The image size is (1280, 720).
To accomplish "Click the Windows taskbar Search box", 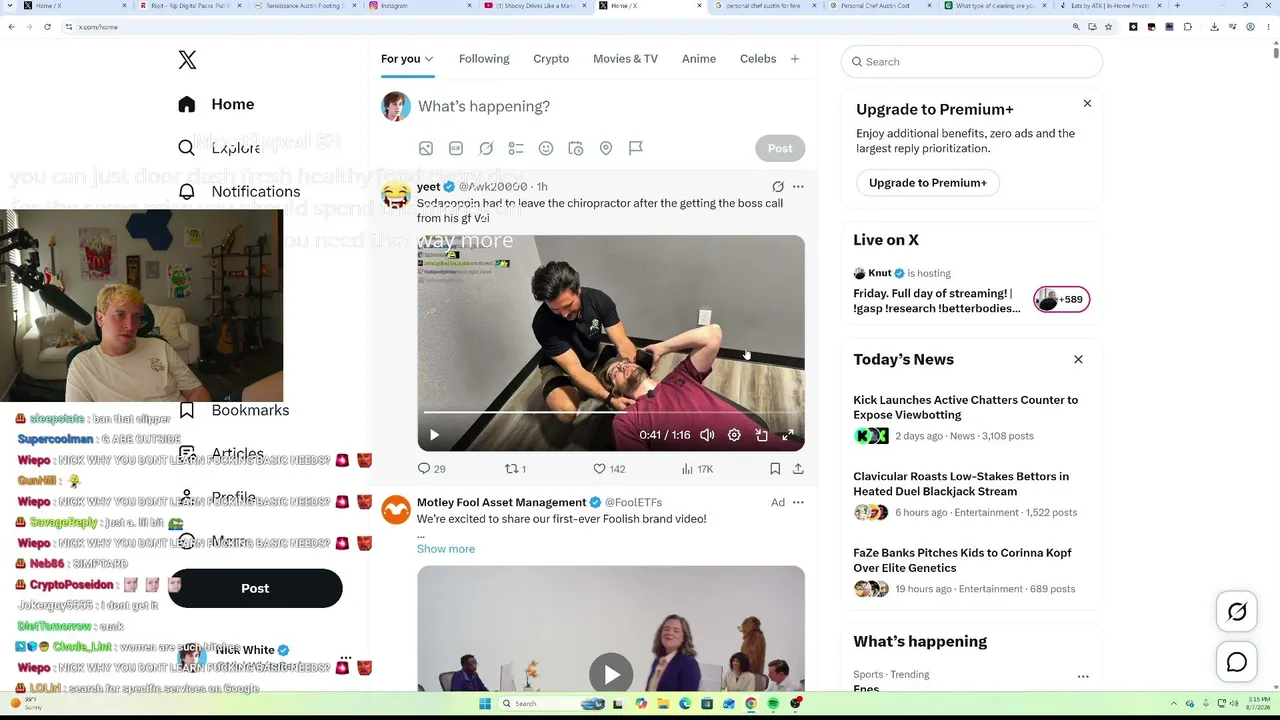I will (x=552, y=704).
